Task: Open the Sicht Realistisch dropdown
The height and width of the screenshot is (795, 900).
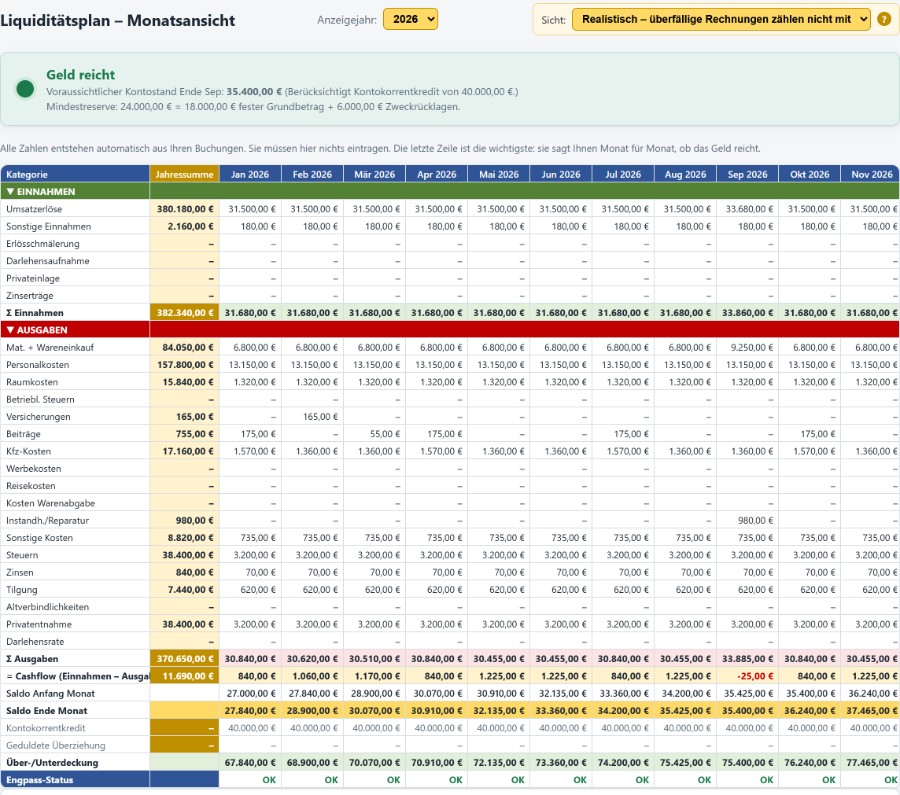Action: (x=721, y=20)
